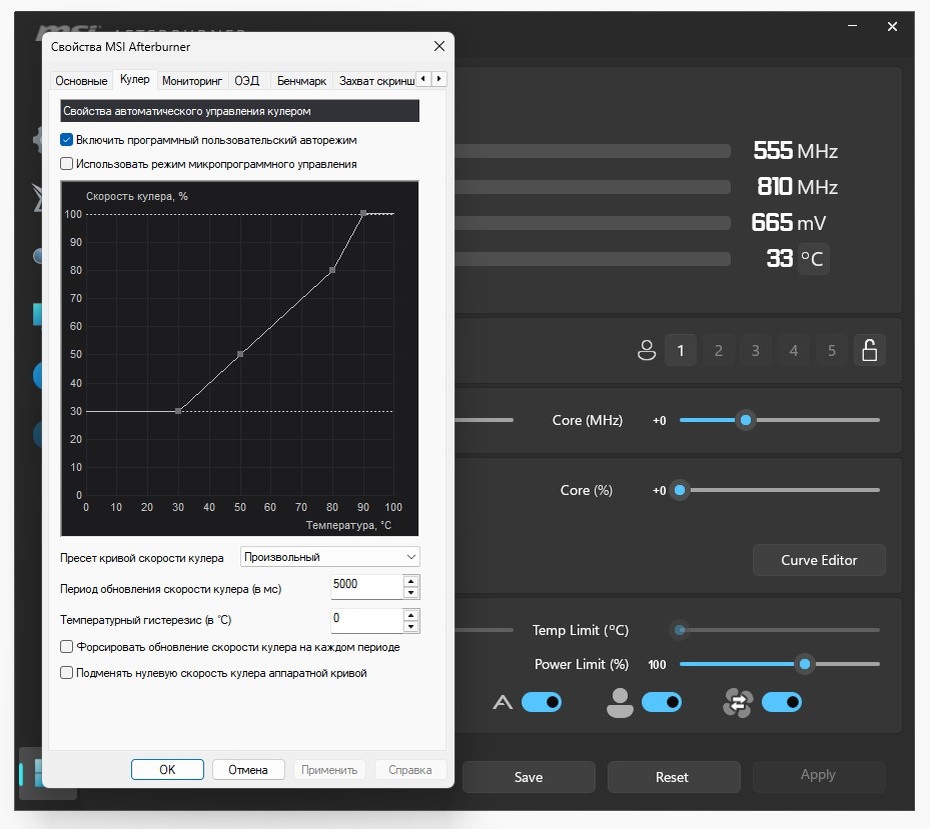The width and height of the screenshot is (930, 829).
Task: Click the Отмена button
Action: pos(248,770)
